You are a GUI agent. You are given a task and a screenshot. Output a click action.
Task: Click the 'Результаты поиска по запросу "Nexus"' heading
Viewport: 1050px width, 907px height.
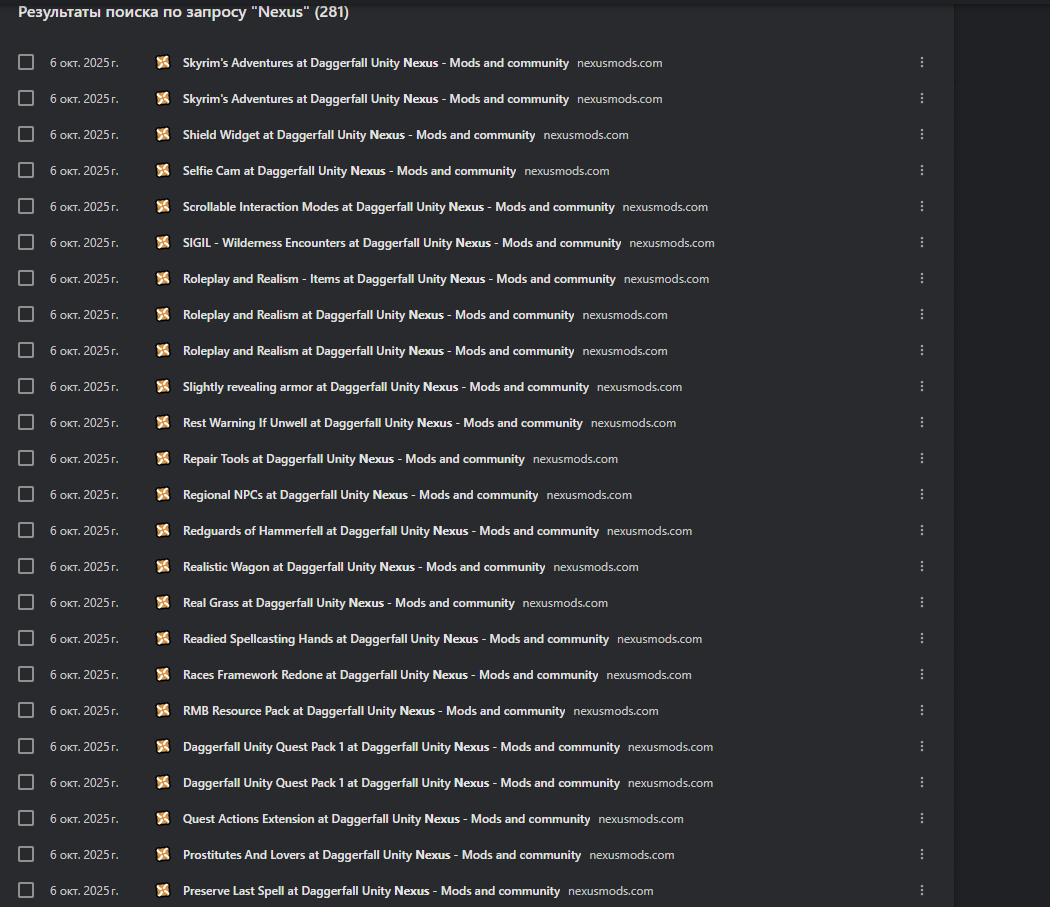pos(183,12)
